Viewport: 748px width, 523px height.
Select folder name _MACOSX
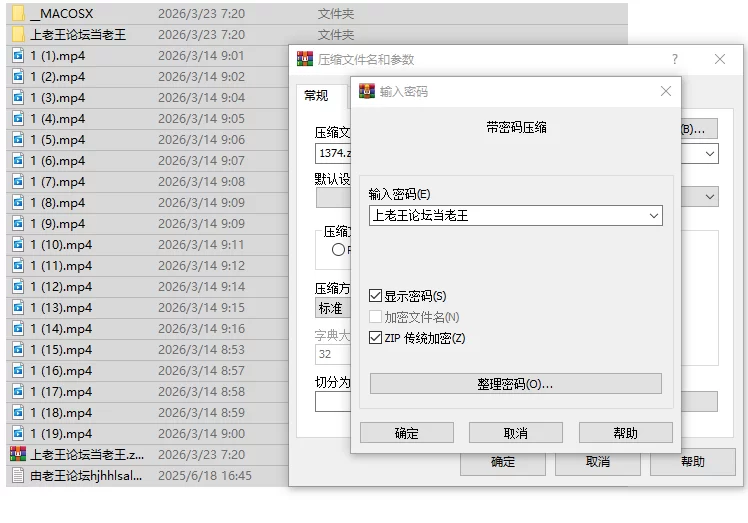(x=62, y=13)
